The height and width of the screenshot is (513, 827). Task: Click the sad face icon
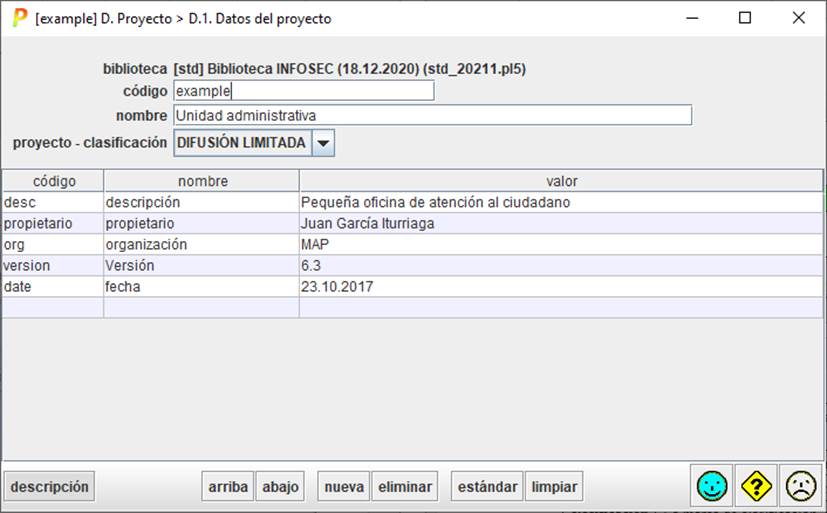pos(800,486)
